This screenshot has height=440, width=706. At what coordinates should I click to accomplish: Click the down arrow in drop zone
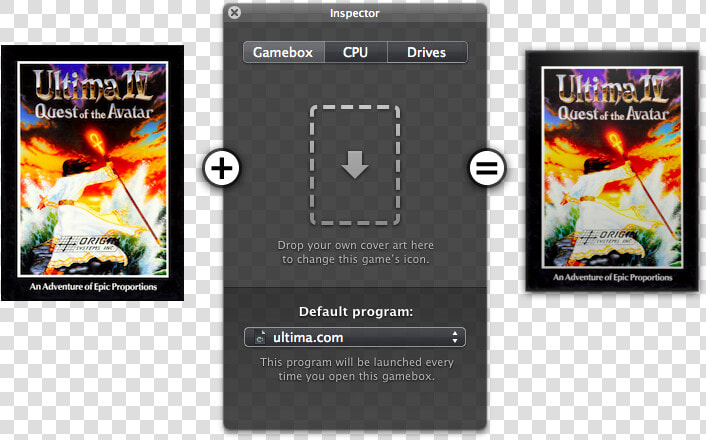click(x=355, y=165)
